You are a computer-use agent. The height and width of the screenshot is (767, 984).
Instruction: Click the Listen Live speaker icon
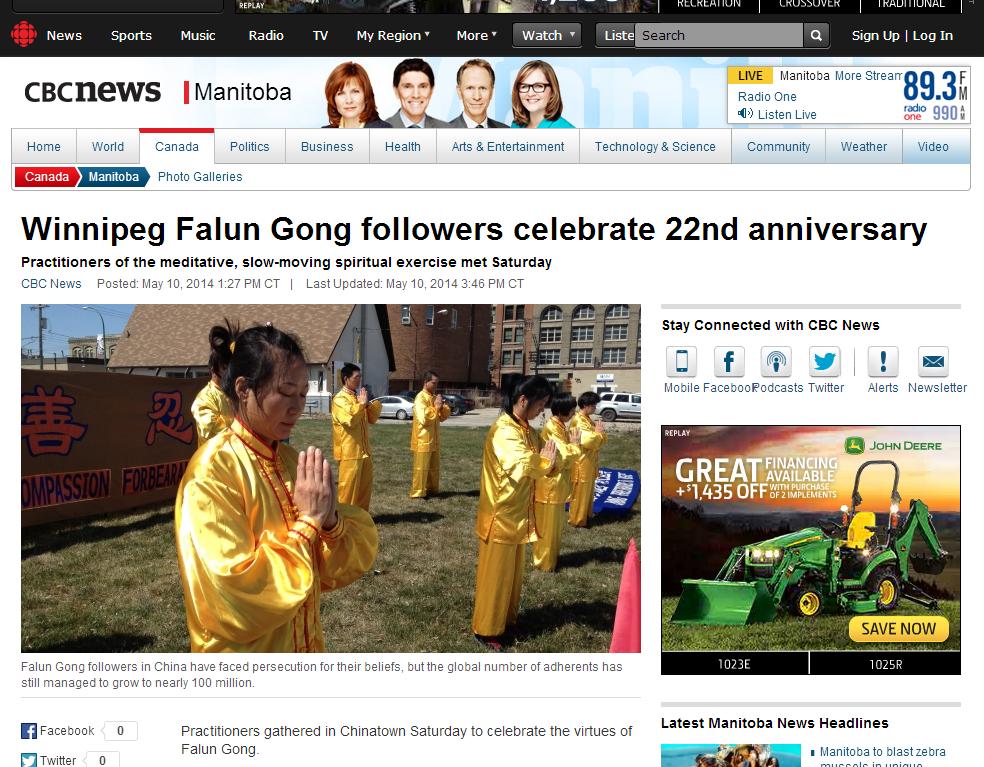pyautogui.click(x=745, y=114)
